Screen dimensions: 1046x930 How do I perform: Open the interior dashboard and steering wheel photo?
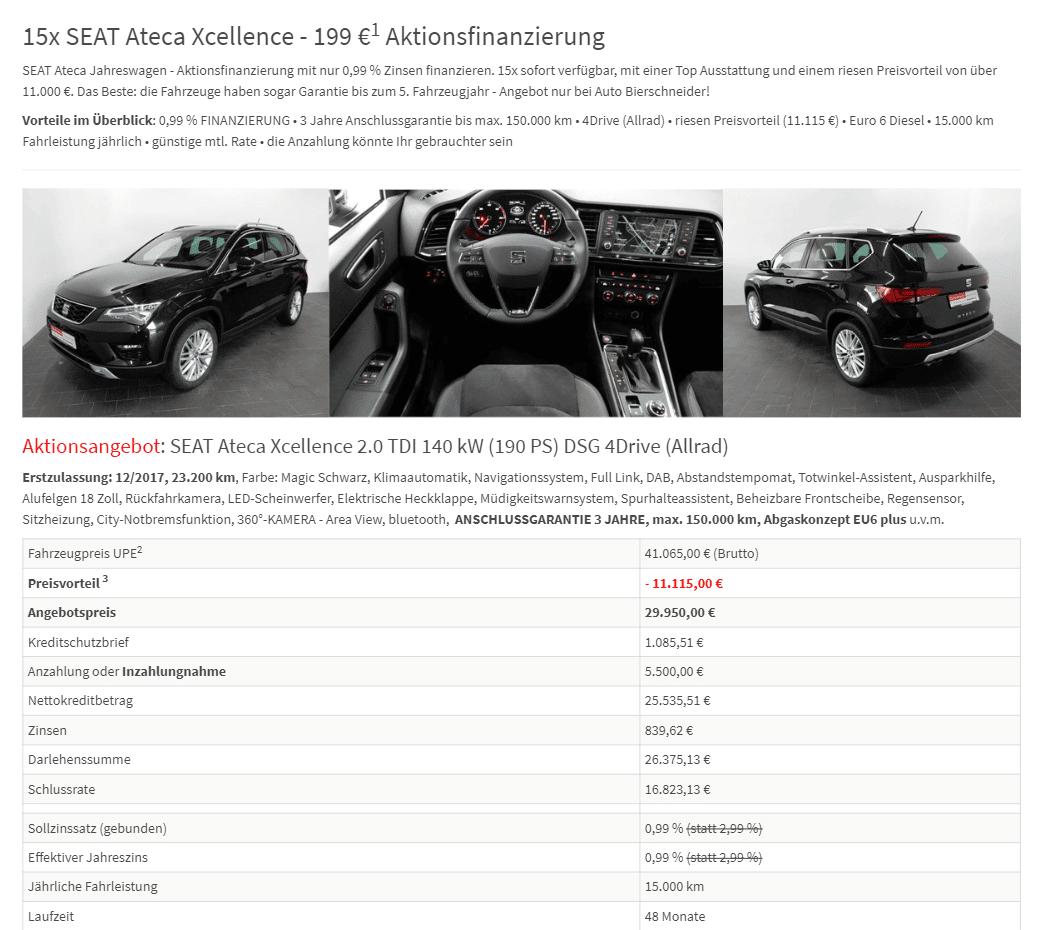[526, 302]
